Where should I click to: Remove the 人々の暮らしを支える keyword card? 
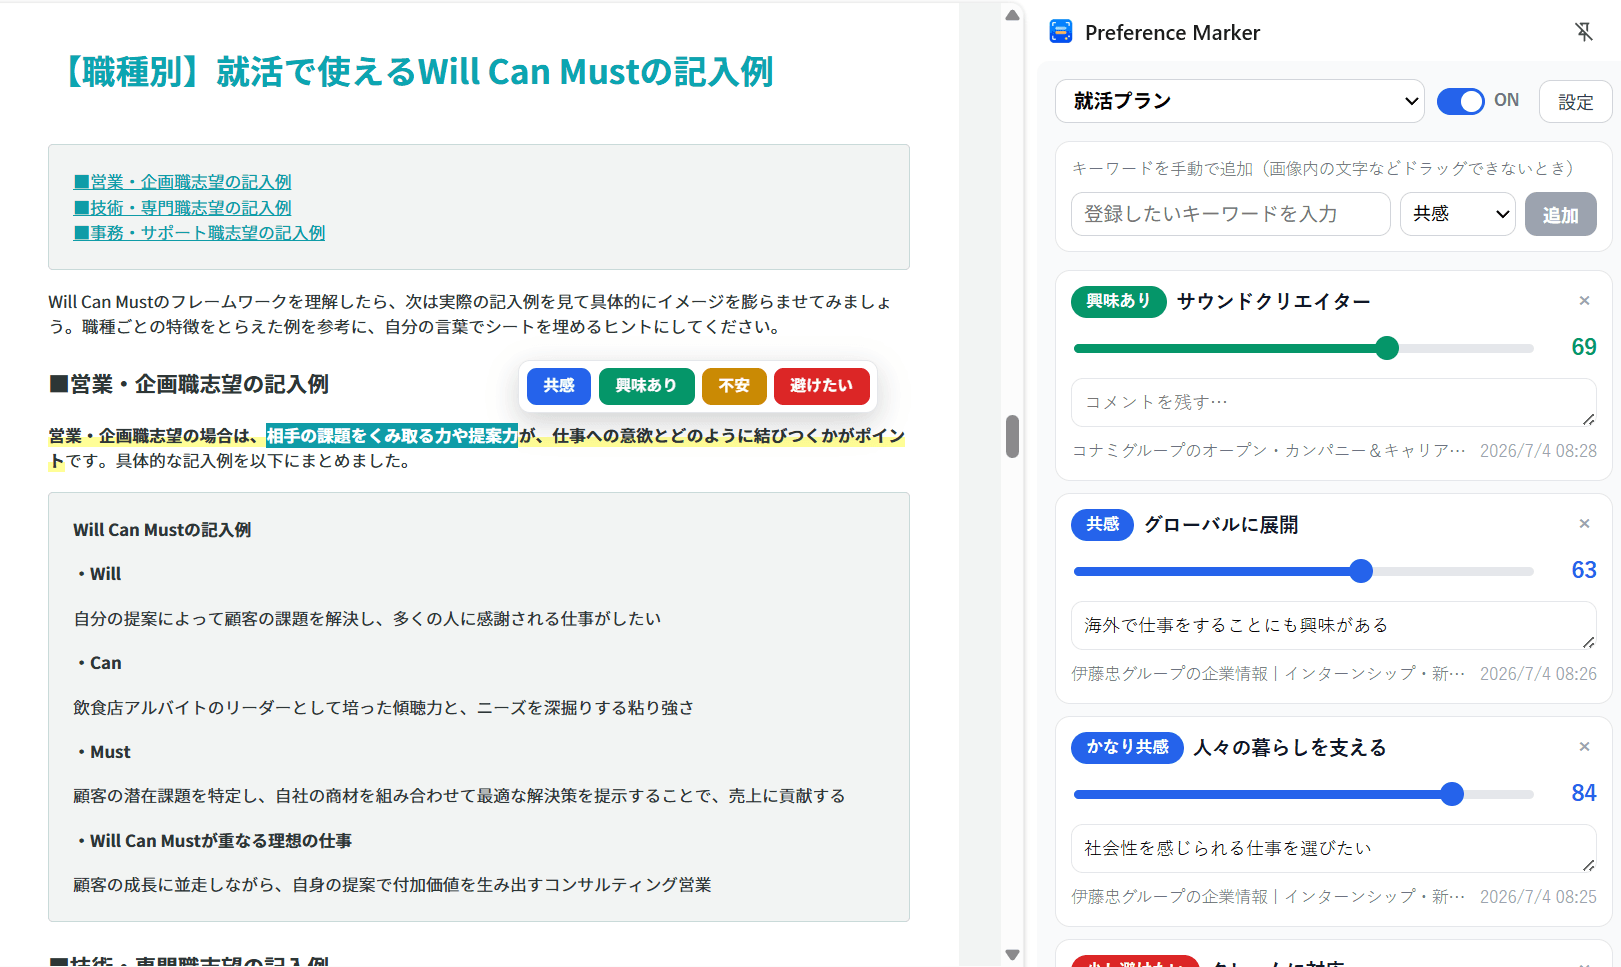pos(1584,747)
